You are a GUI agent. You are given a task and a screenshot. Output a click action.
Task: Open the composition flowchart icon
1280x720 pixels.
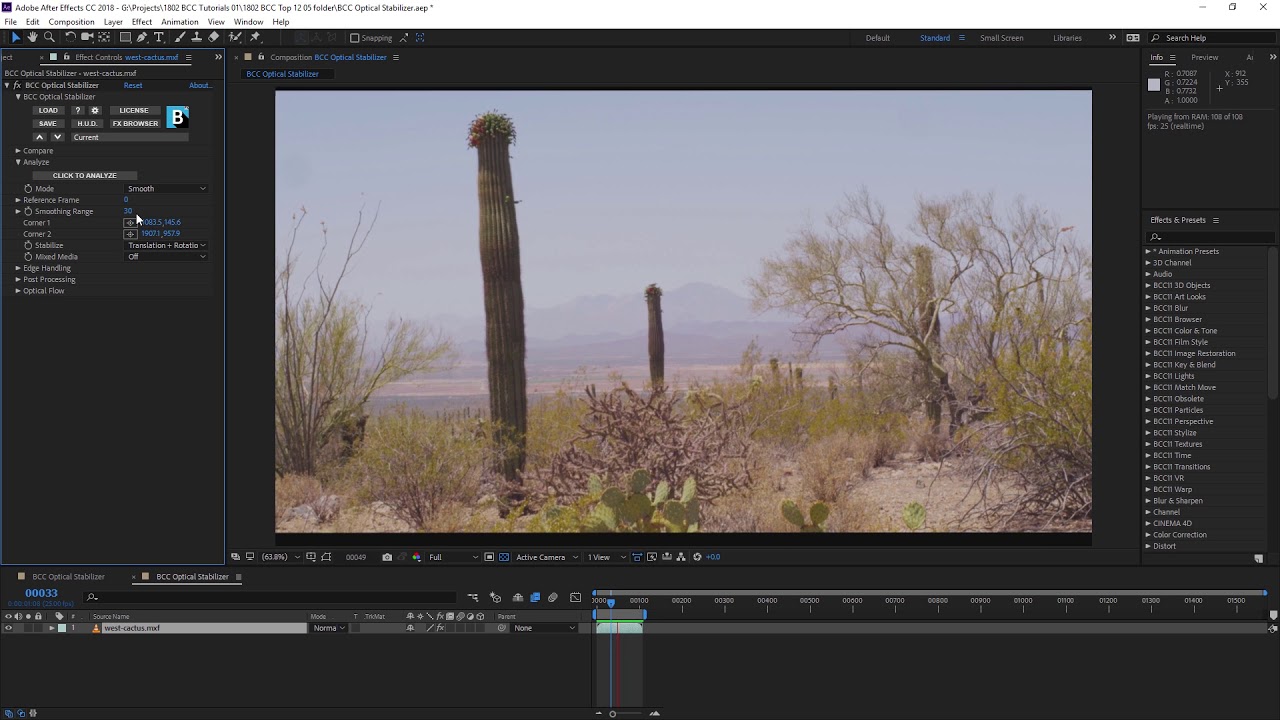tap(681, 557)
